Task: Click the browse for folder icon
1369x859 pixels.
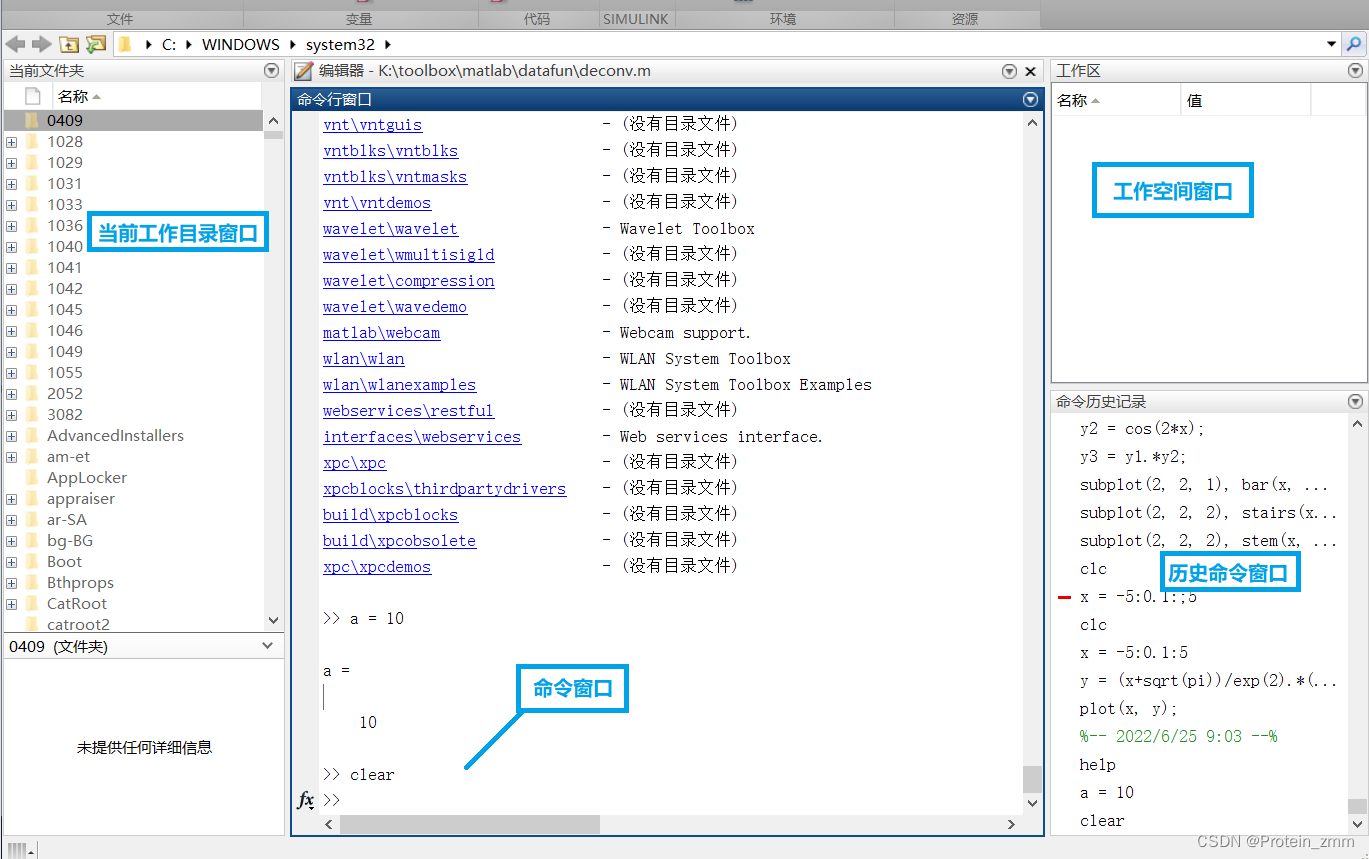Action: tap(96, 44)
